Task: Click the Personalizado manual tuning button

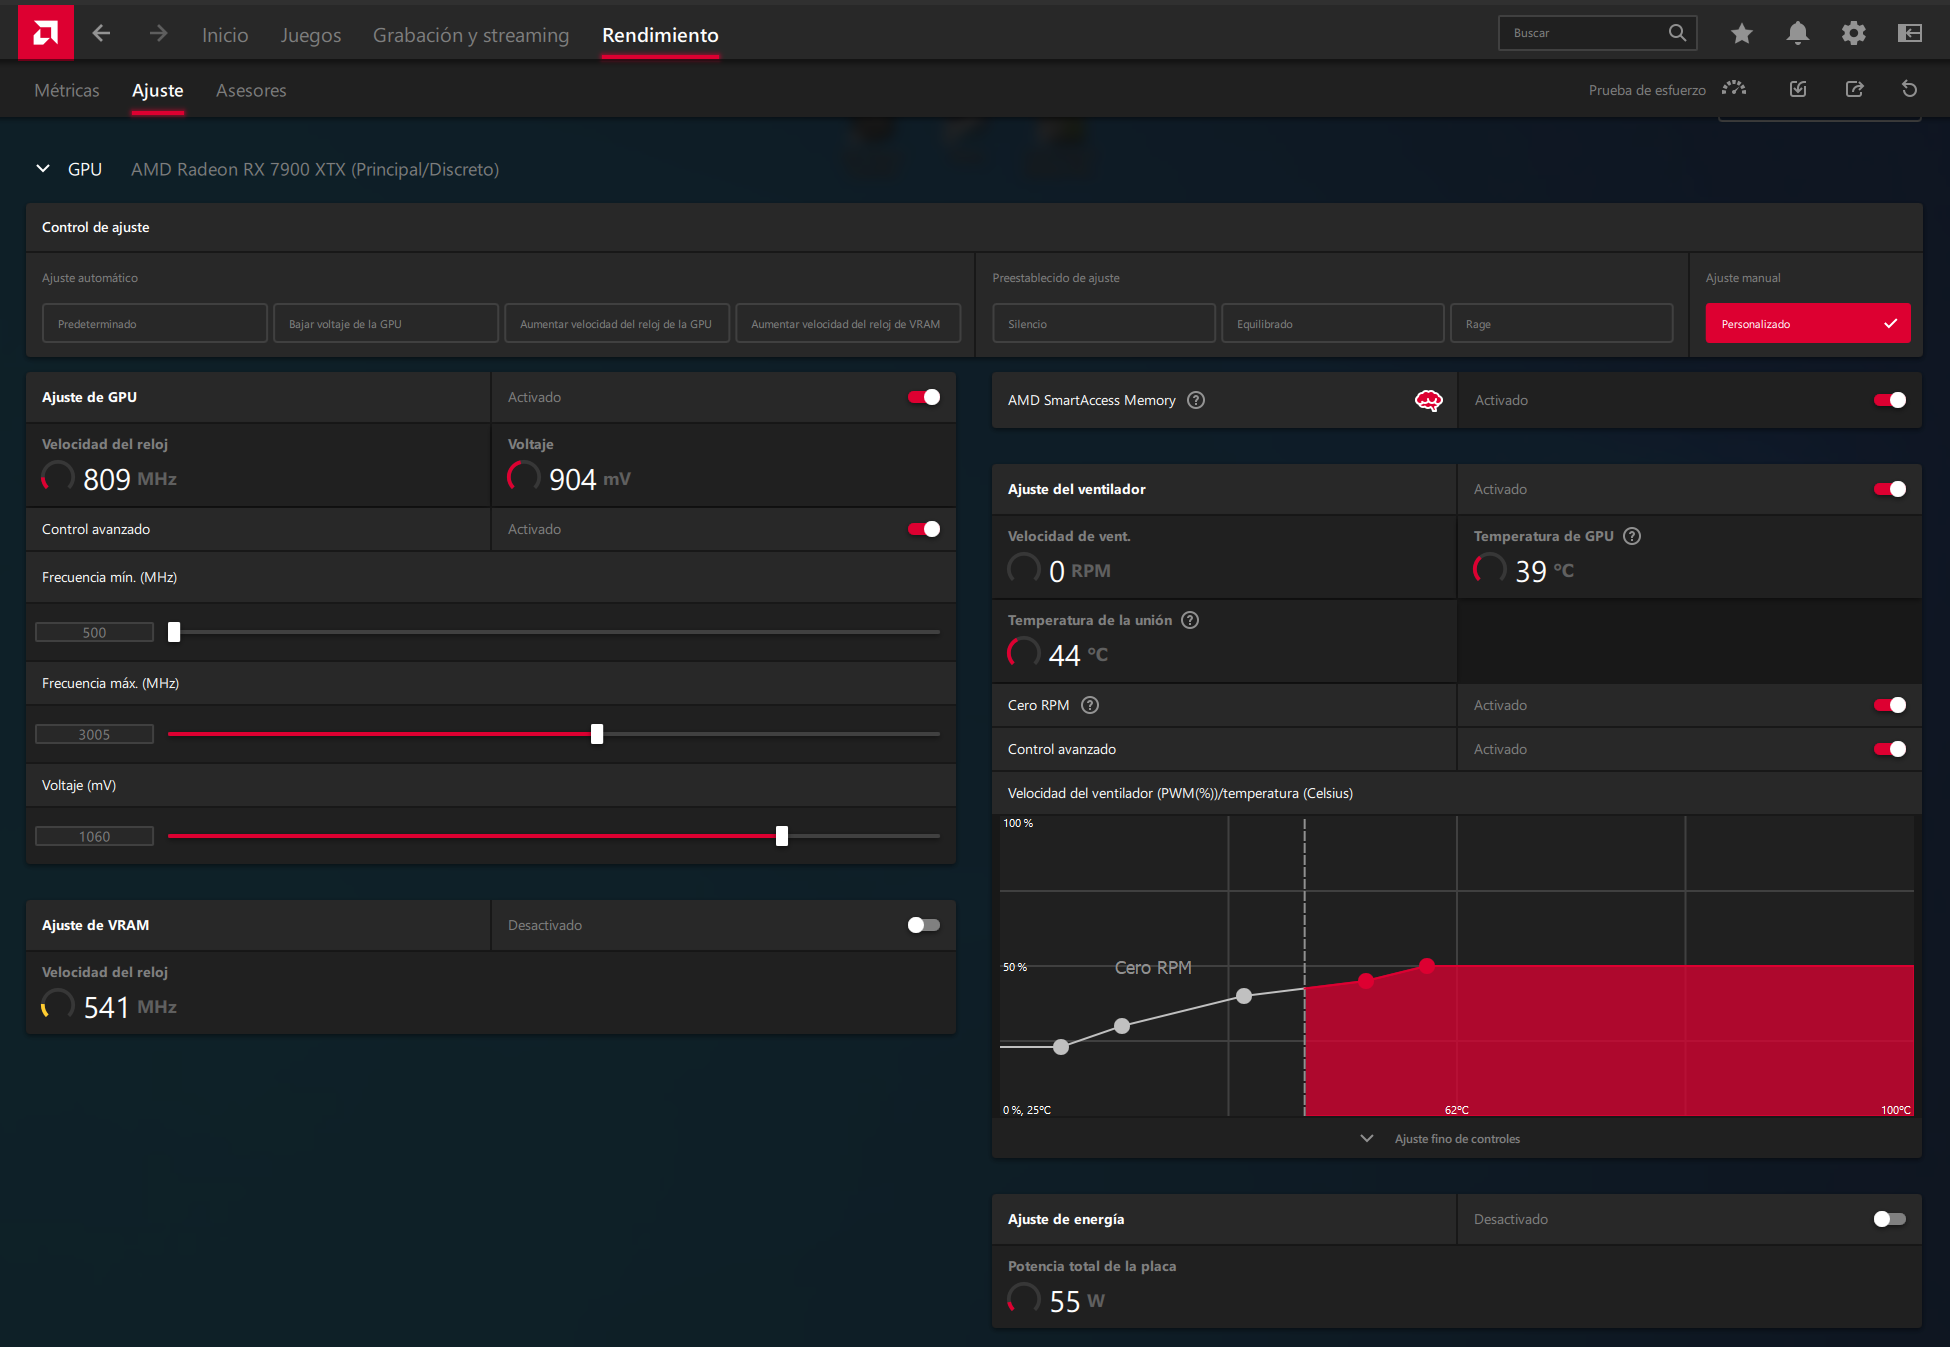Action: [1808, 324]
